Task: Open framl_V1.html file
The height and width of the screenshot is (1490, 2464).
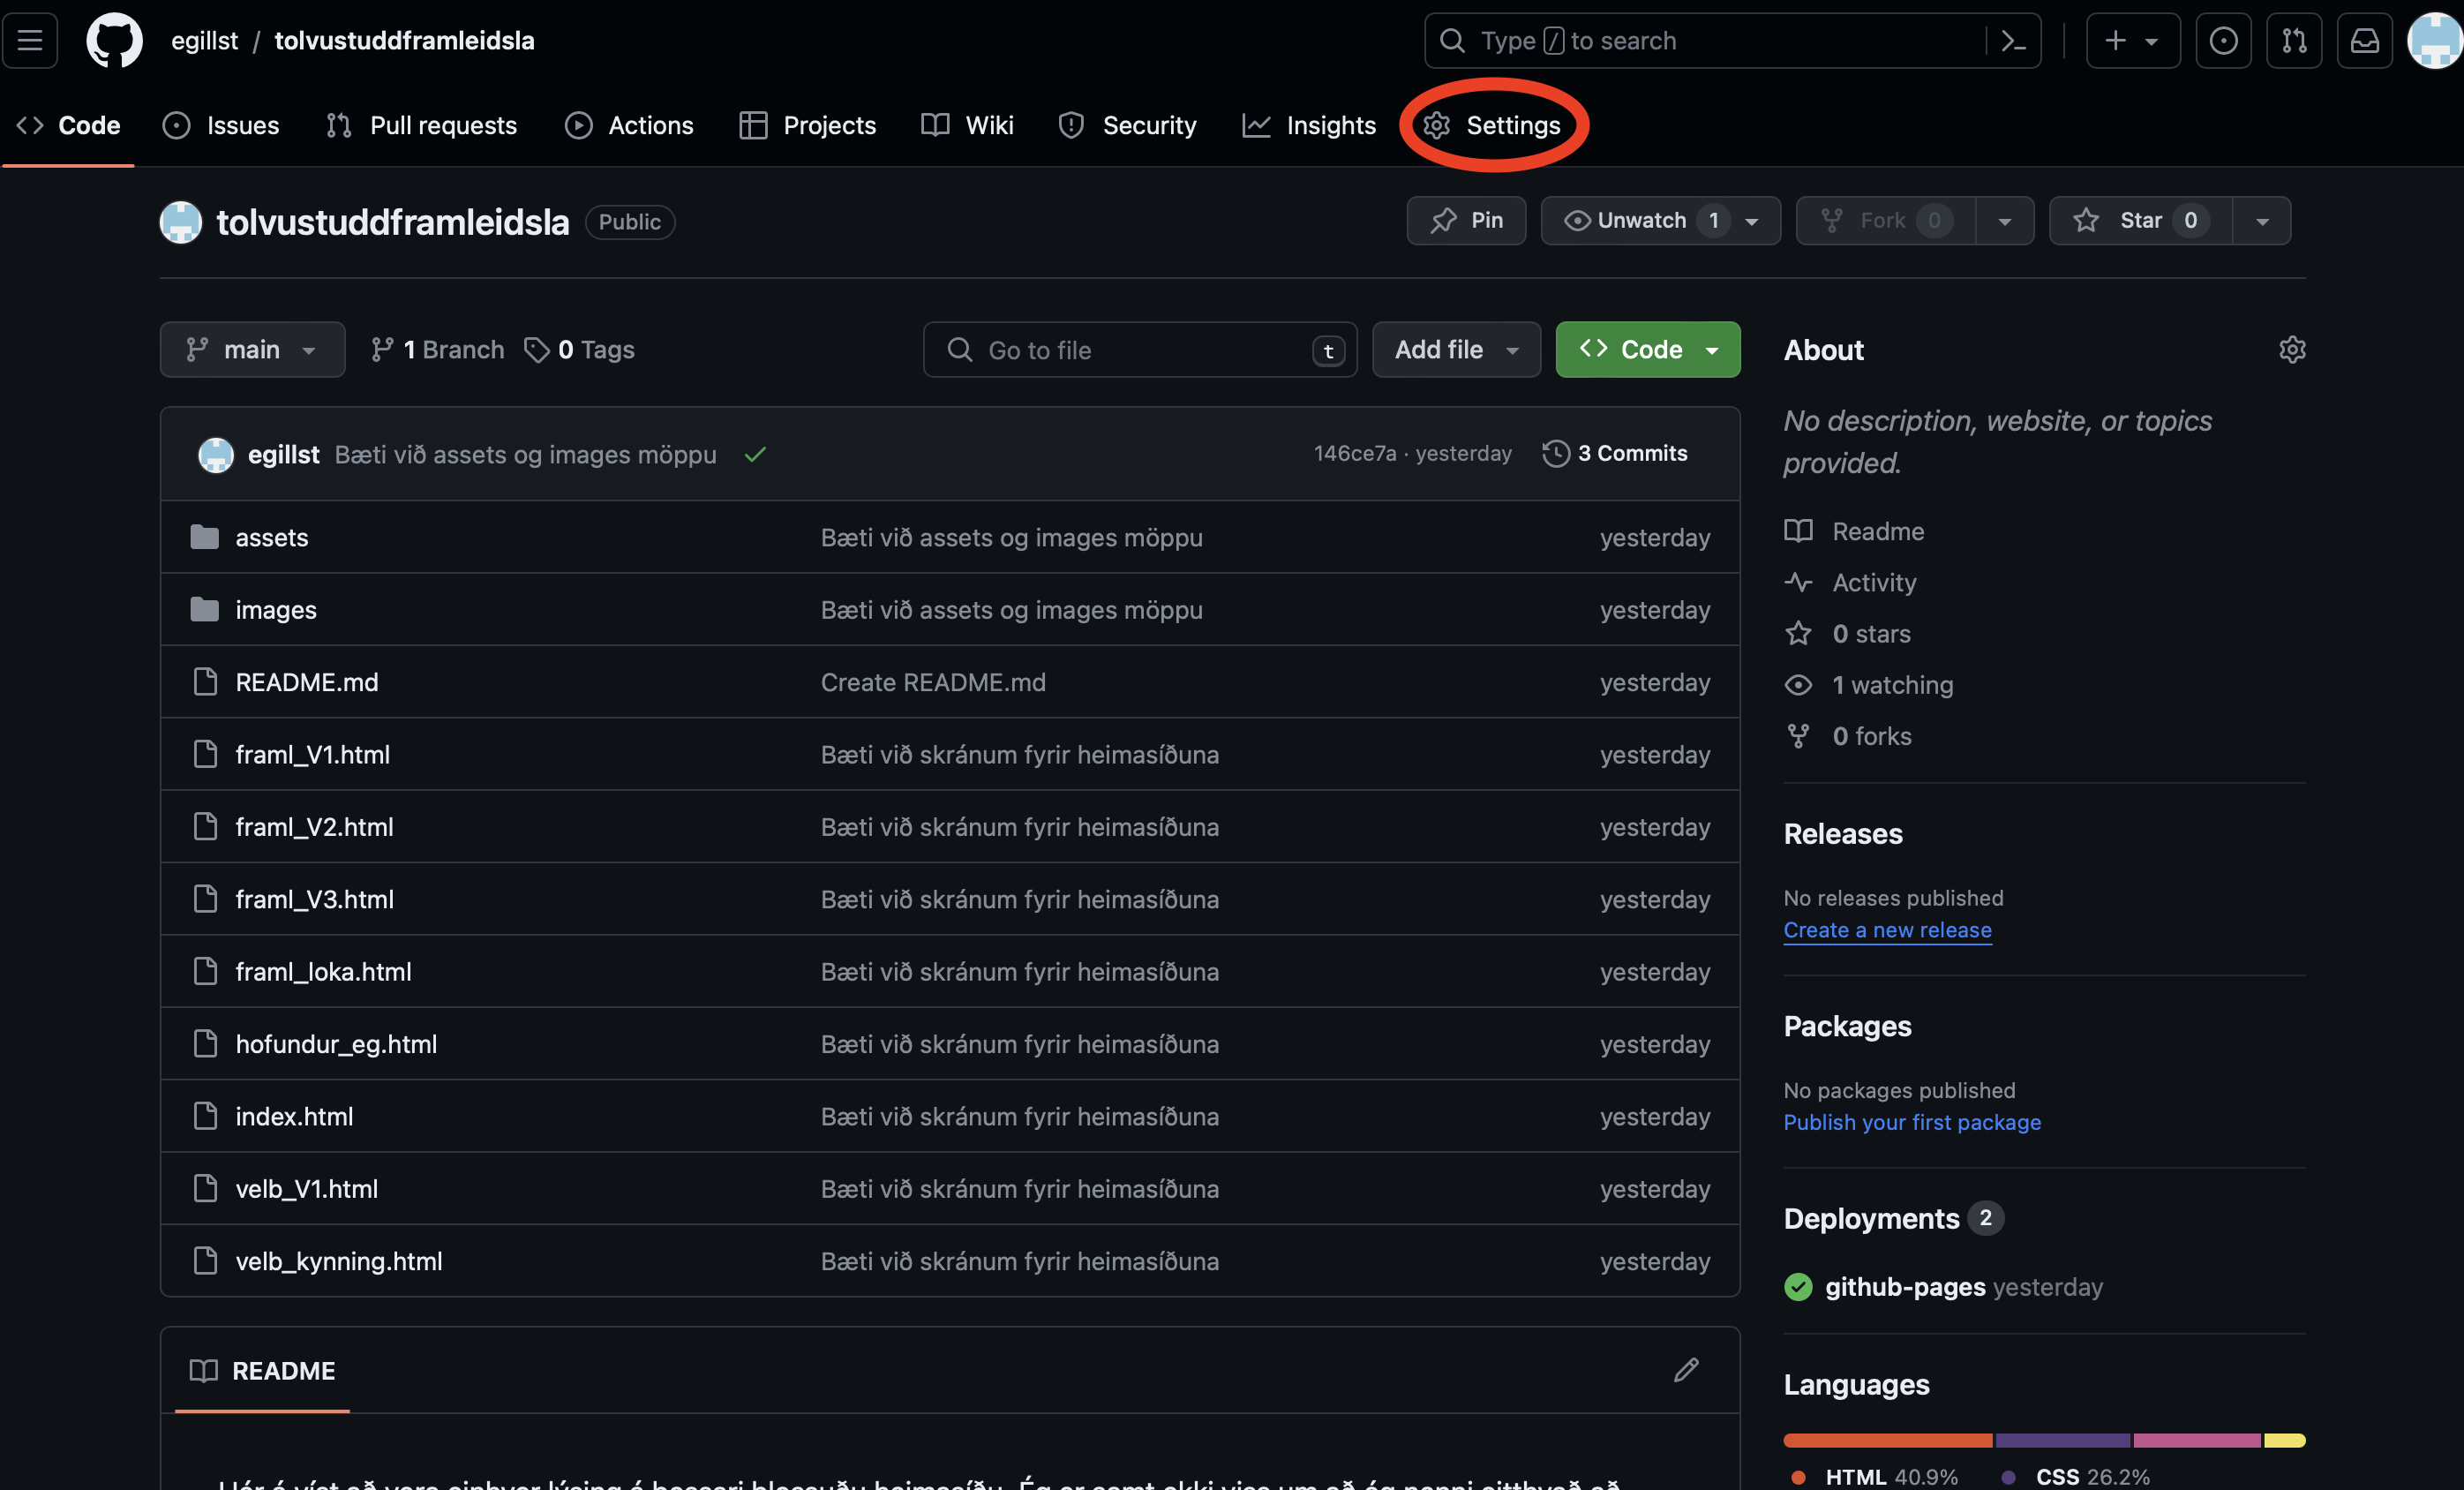Action: (x=313, y=755)
